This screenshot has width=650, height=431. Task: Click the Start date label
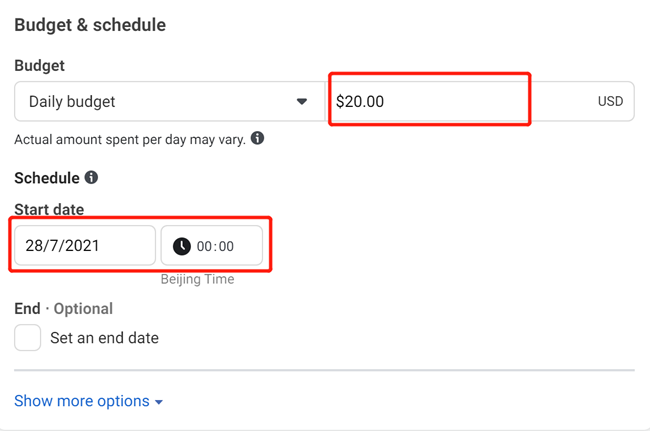tap(49, 209)
